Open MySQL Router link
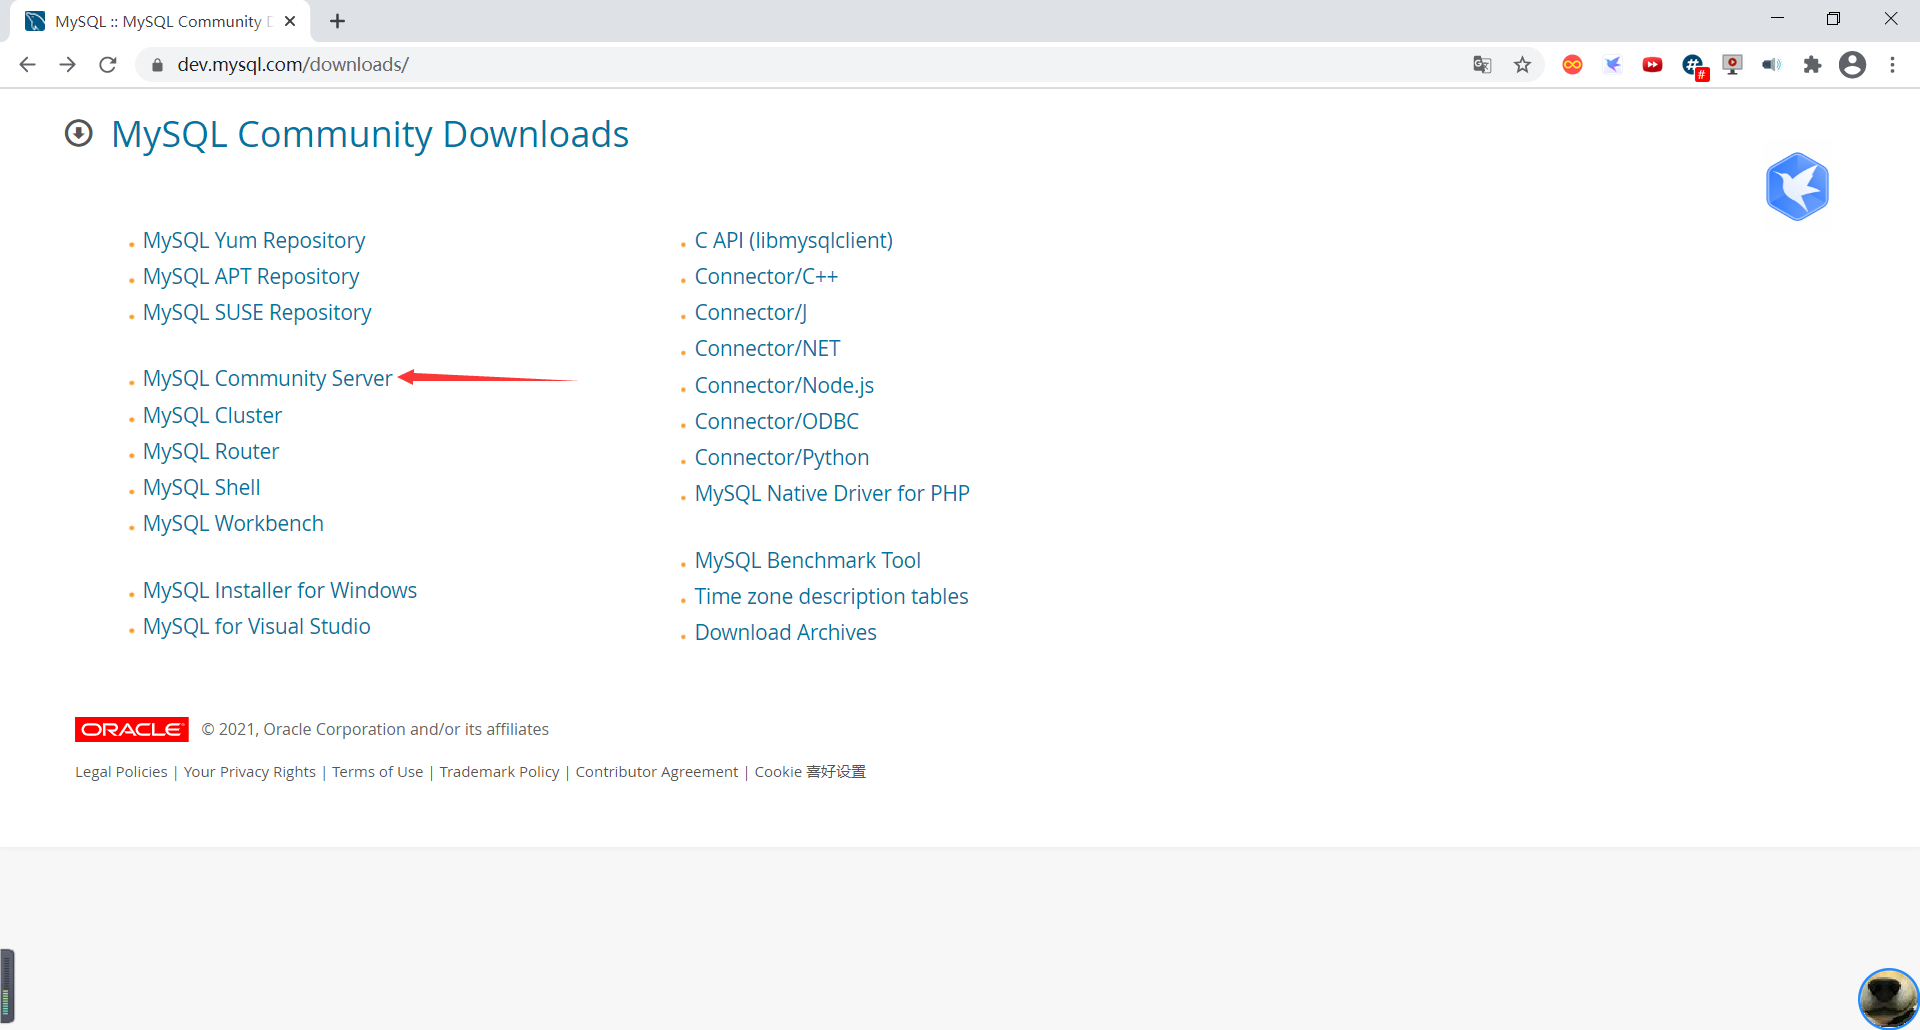The height and width of the screenshot is (1030, 1920). [211, 452]
